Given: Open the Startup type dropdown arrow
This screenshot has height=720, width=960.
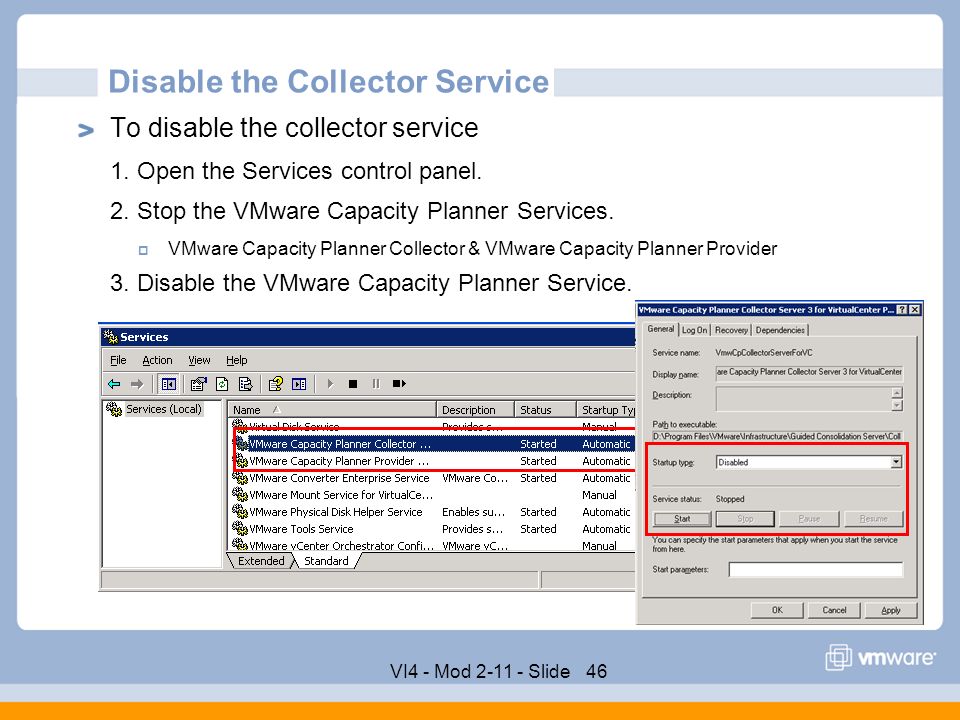Looking at the screenshot, I should [896, 462].
